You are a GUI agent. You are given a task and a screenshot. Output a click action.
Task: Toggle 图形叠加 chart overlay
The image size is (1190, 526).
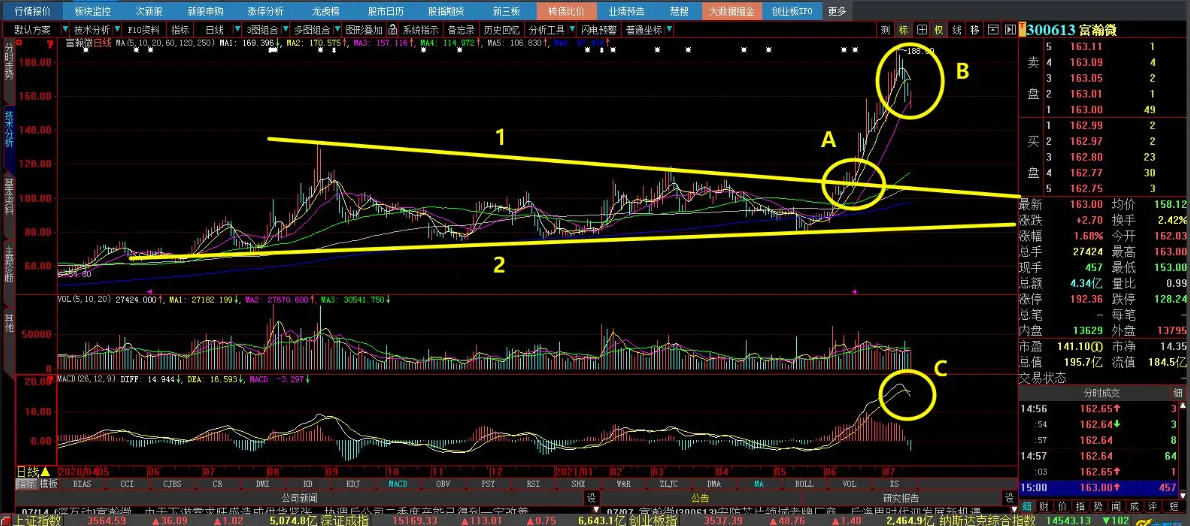(365, 30)
